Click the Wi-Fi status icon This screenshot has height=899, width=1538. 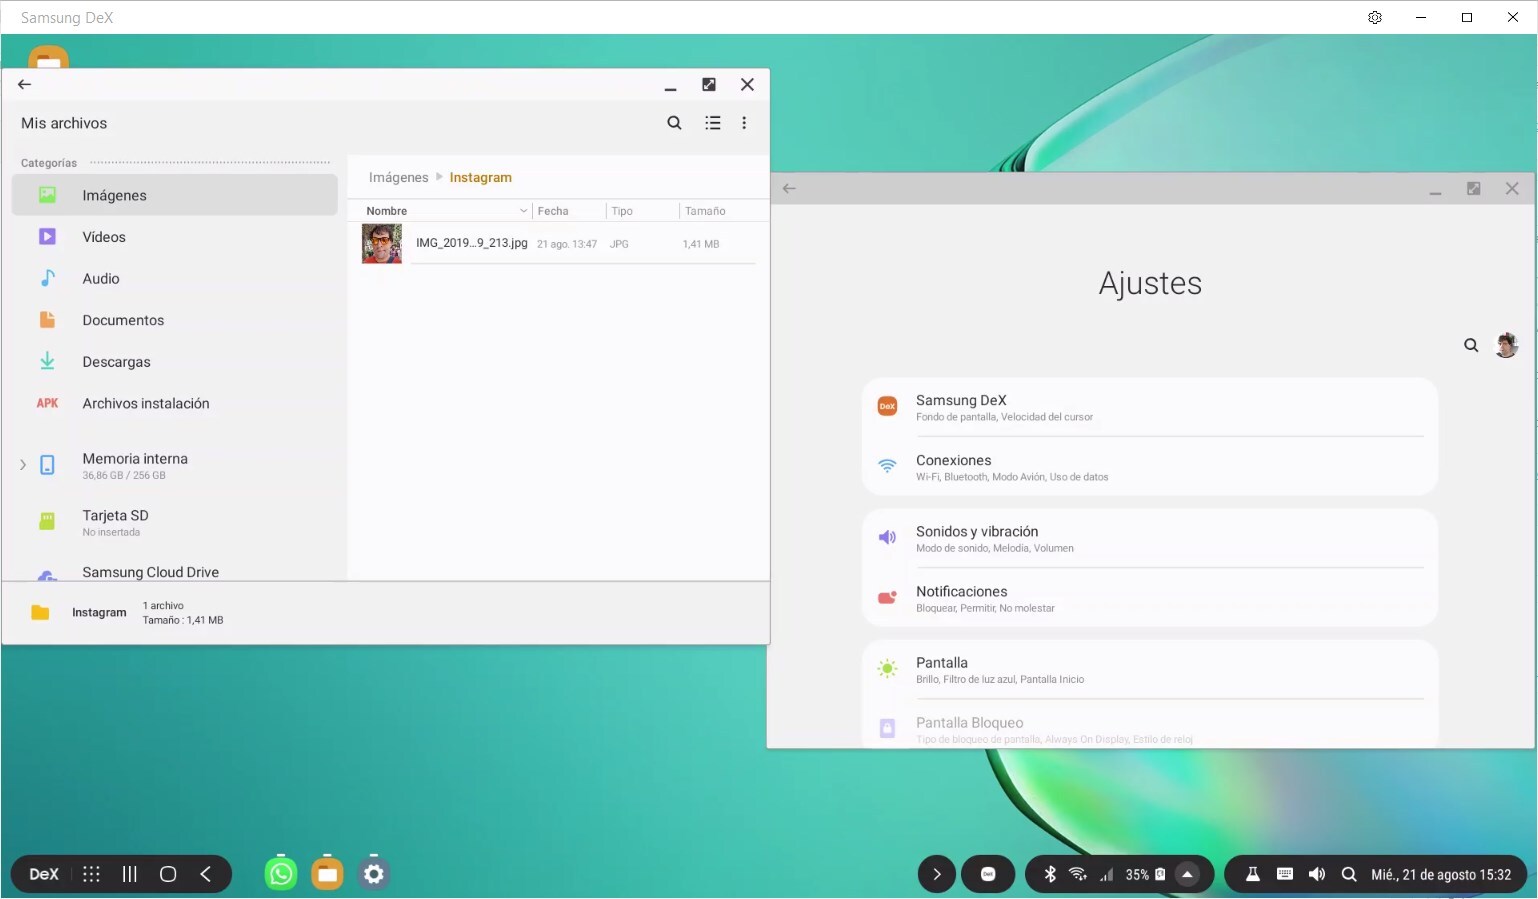click(x=1077, y=874)
